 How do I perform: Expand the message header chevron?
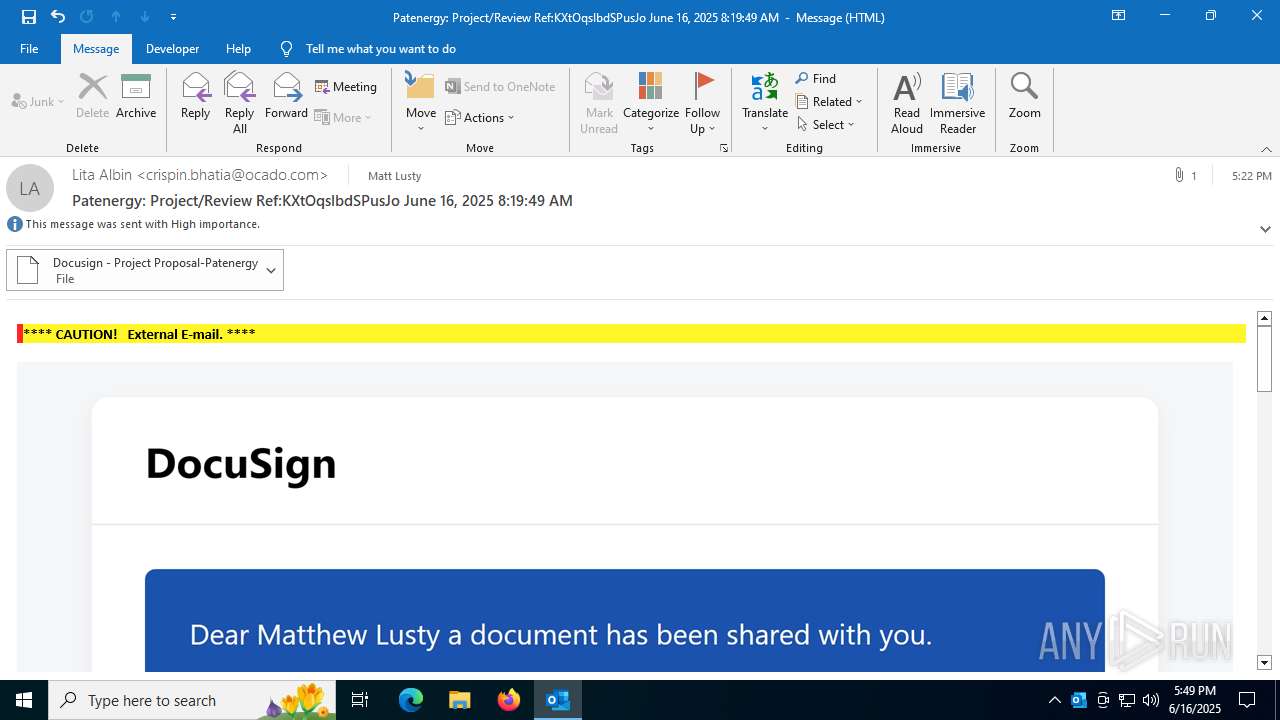(x=1265, y=229)
